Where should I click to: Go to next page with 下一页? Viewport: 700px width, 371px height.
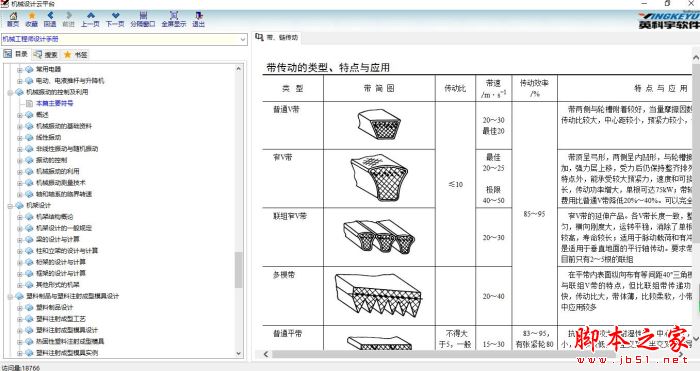point(115,20)
